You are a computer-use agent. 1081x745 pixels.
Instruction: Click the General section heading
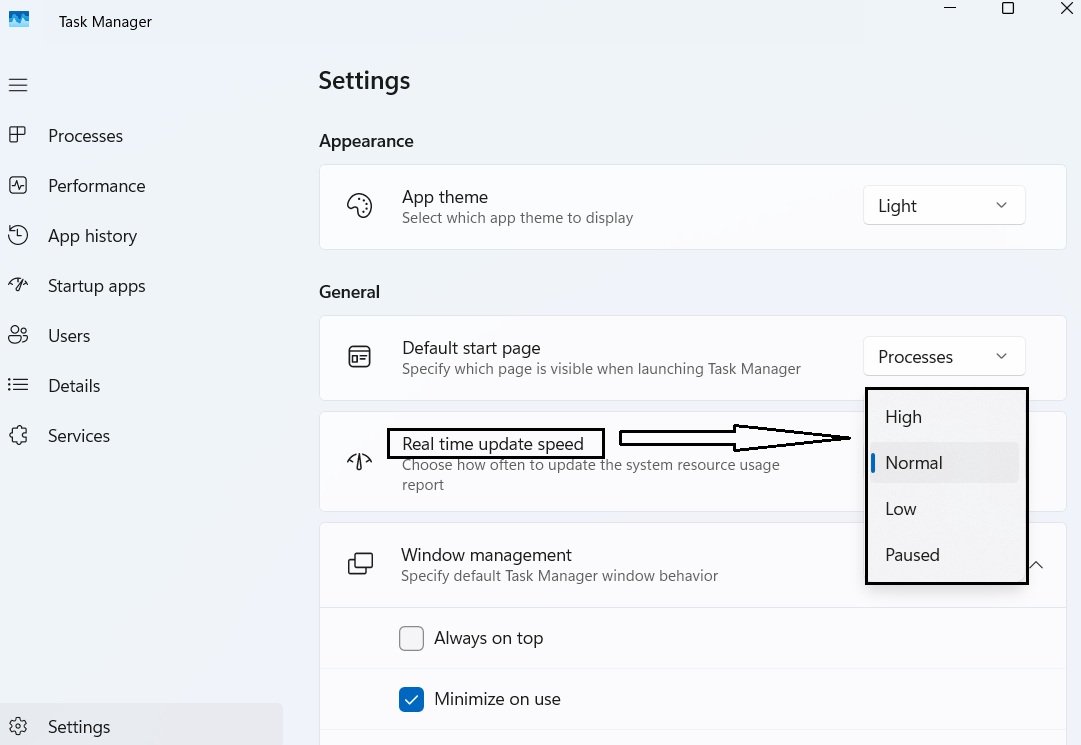349,292
